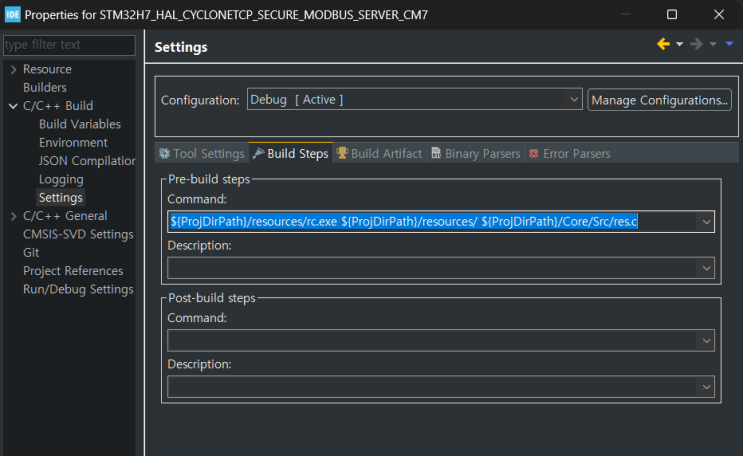Image resolution: width=743 pixels, height=456 pixels.
Task: Expand the Resource tree node
Action: [13, 70]
